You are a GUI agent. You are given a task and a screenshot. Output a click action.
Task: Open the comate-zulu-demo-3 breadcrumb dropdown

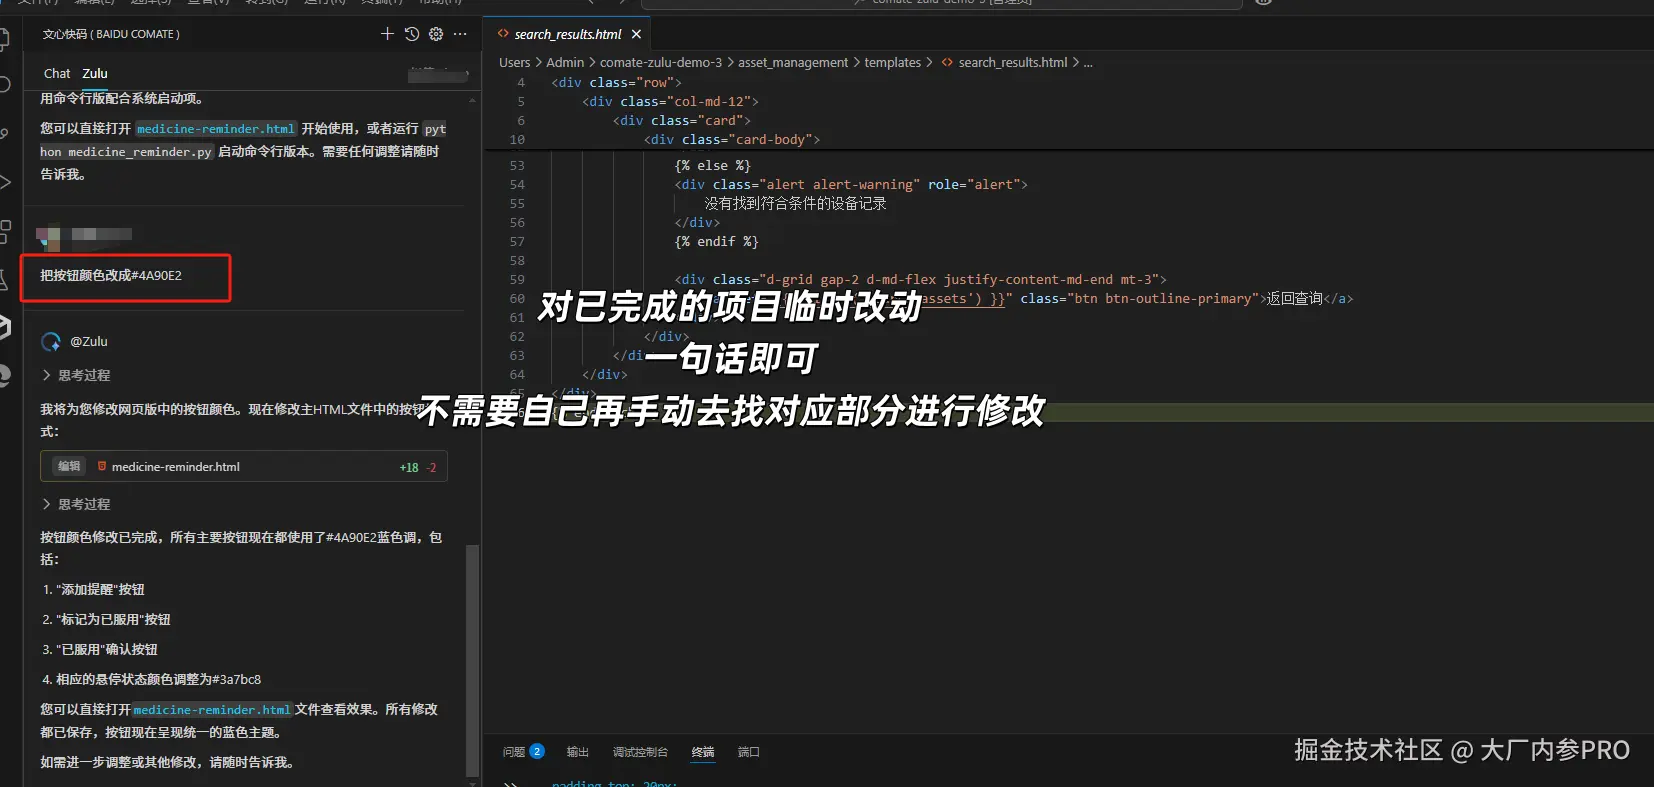[x=661, y=62]
